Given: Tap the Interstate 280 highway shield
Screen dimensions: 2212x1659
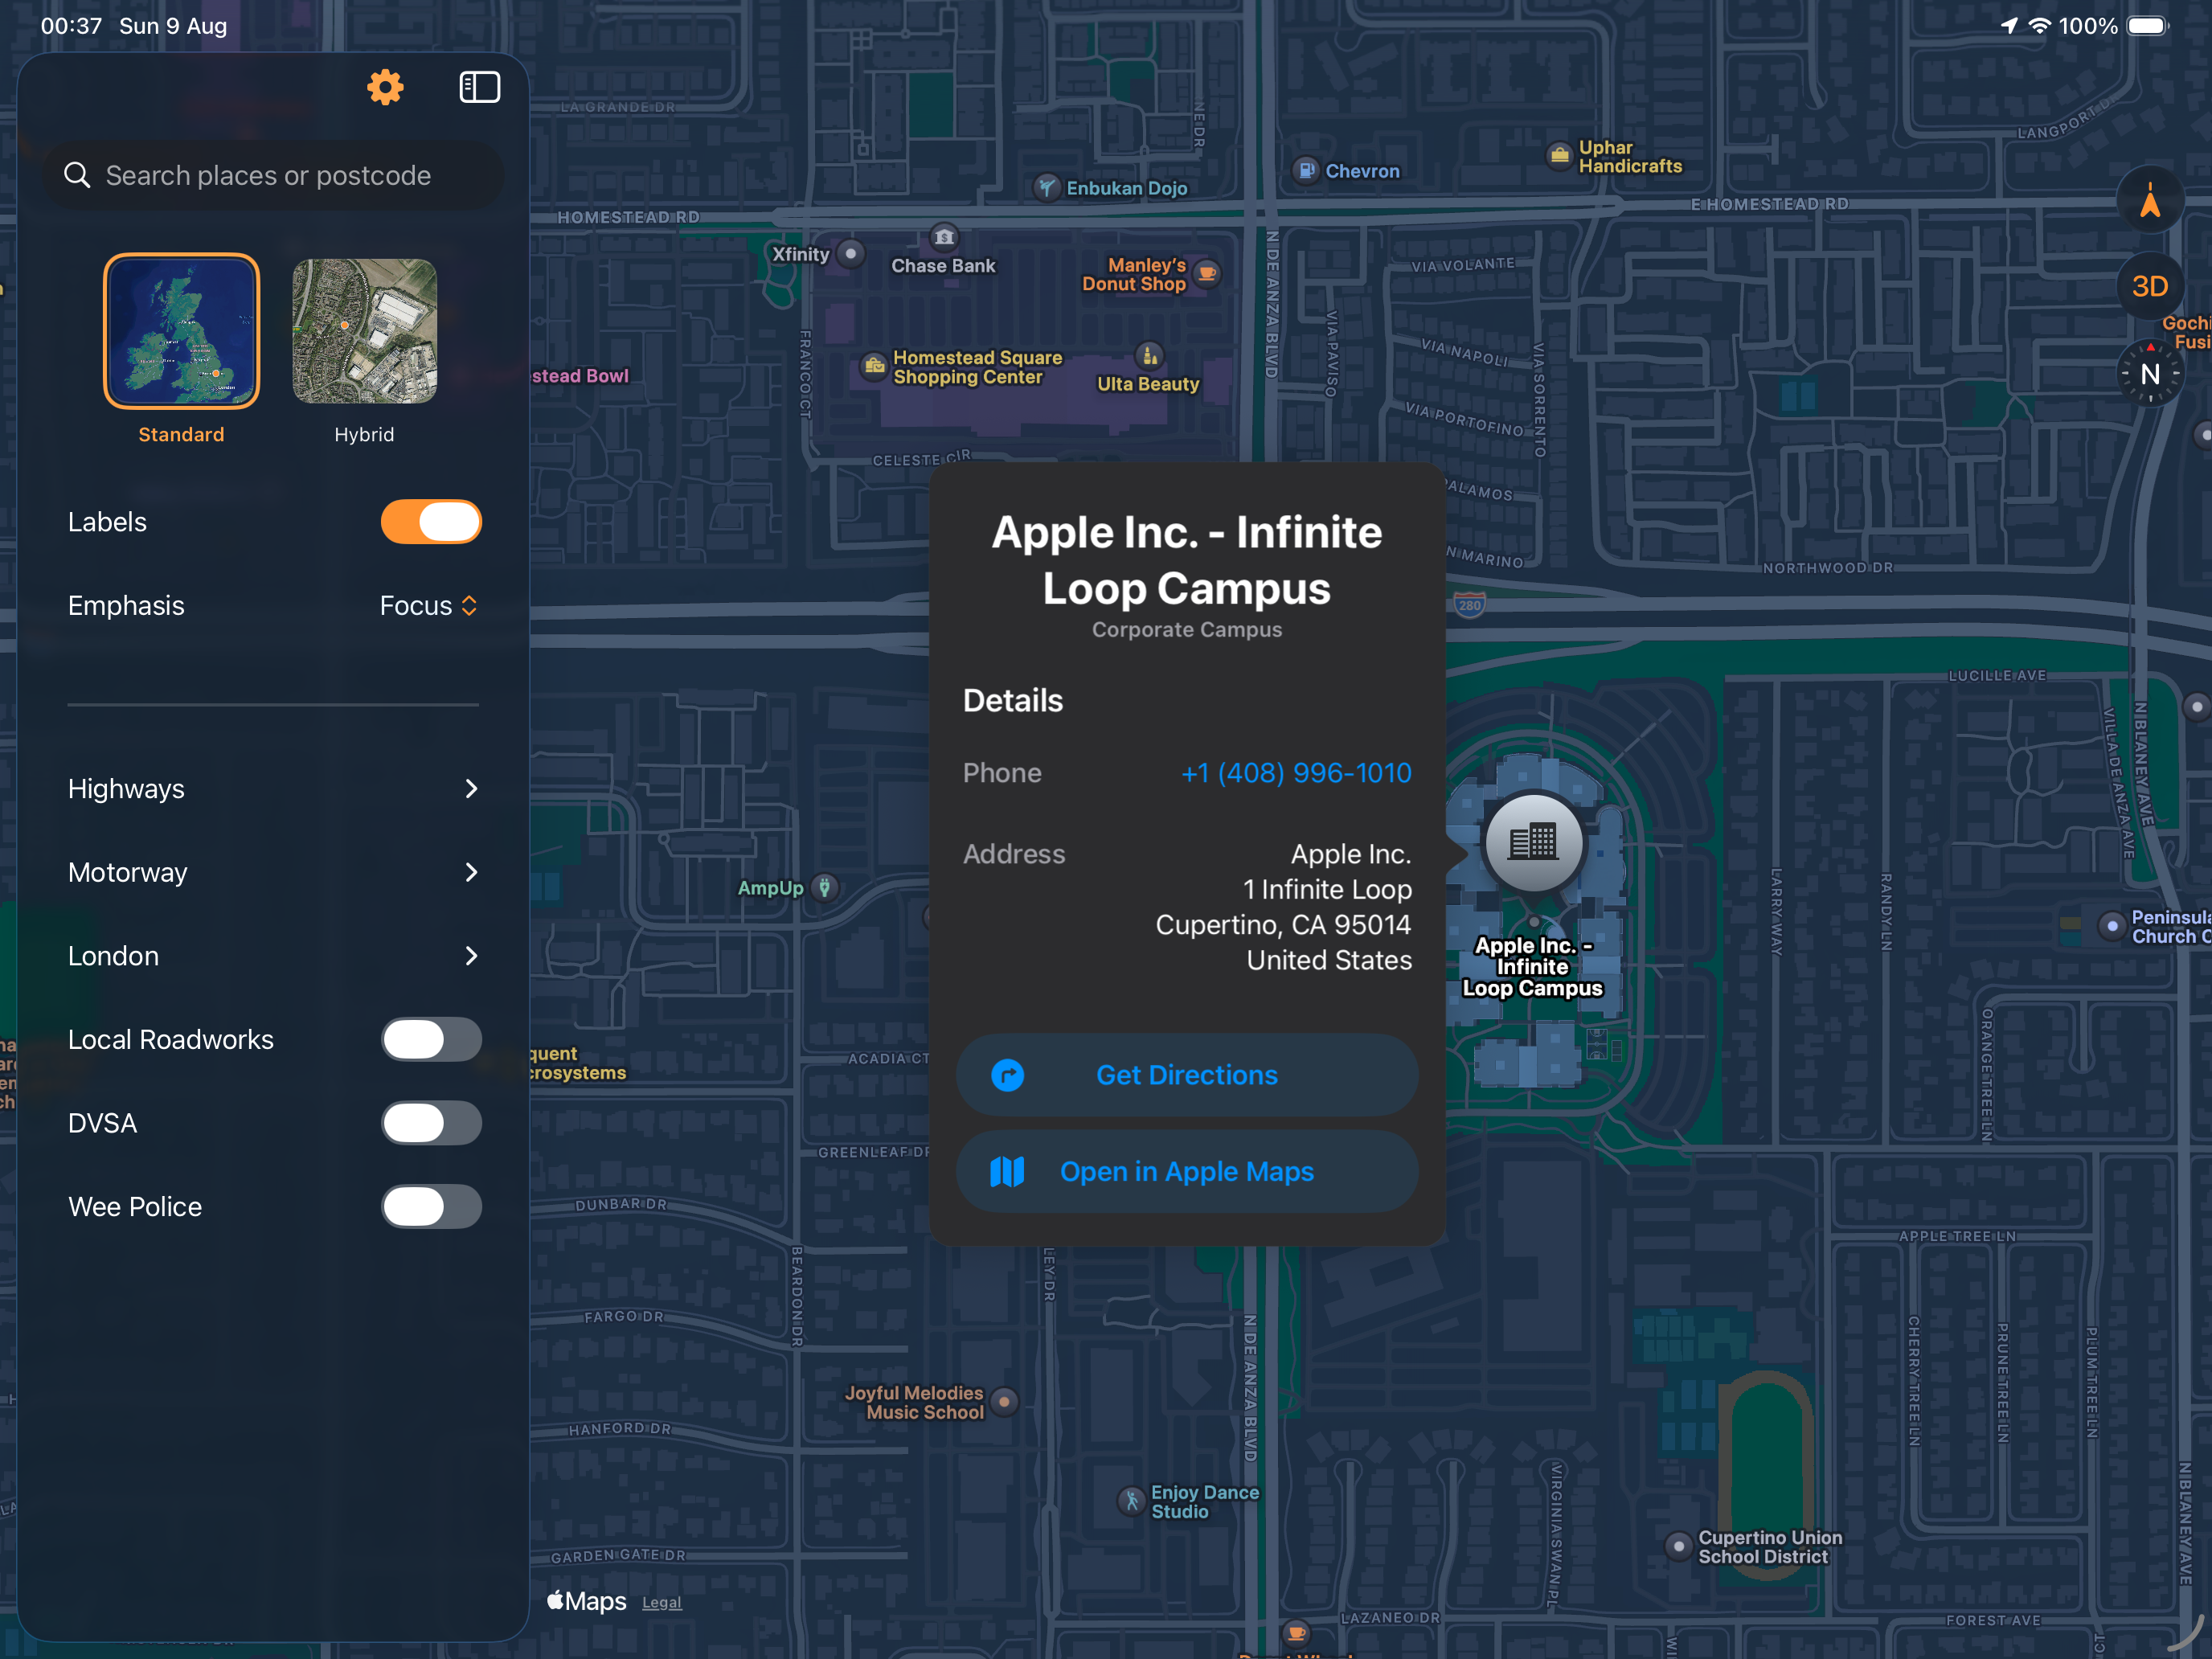Looking at the screenshot, I should click(1470, 605).
